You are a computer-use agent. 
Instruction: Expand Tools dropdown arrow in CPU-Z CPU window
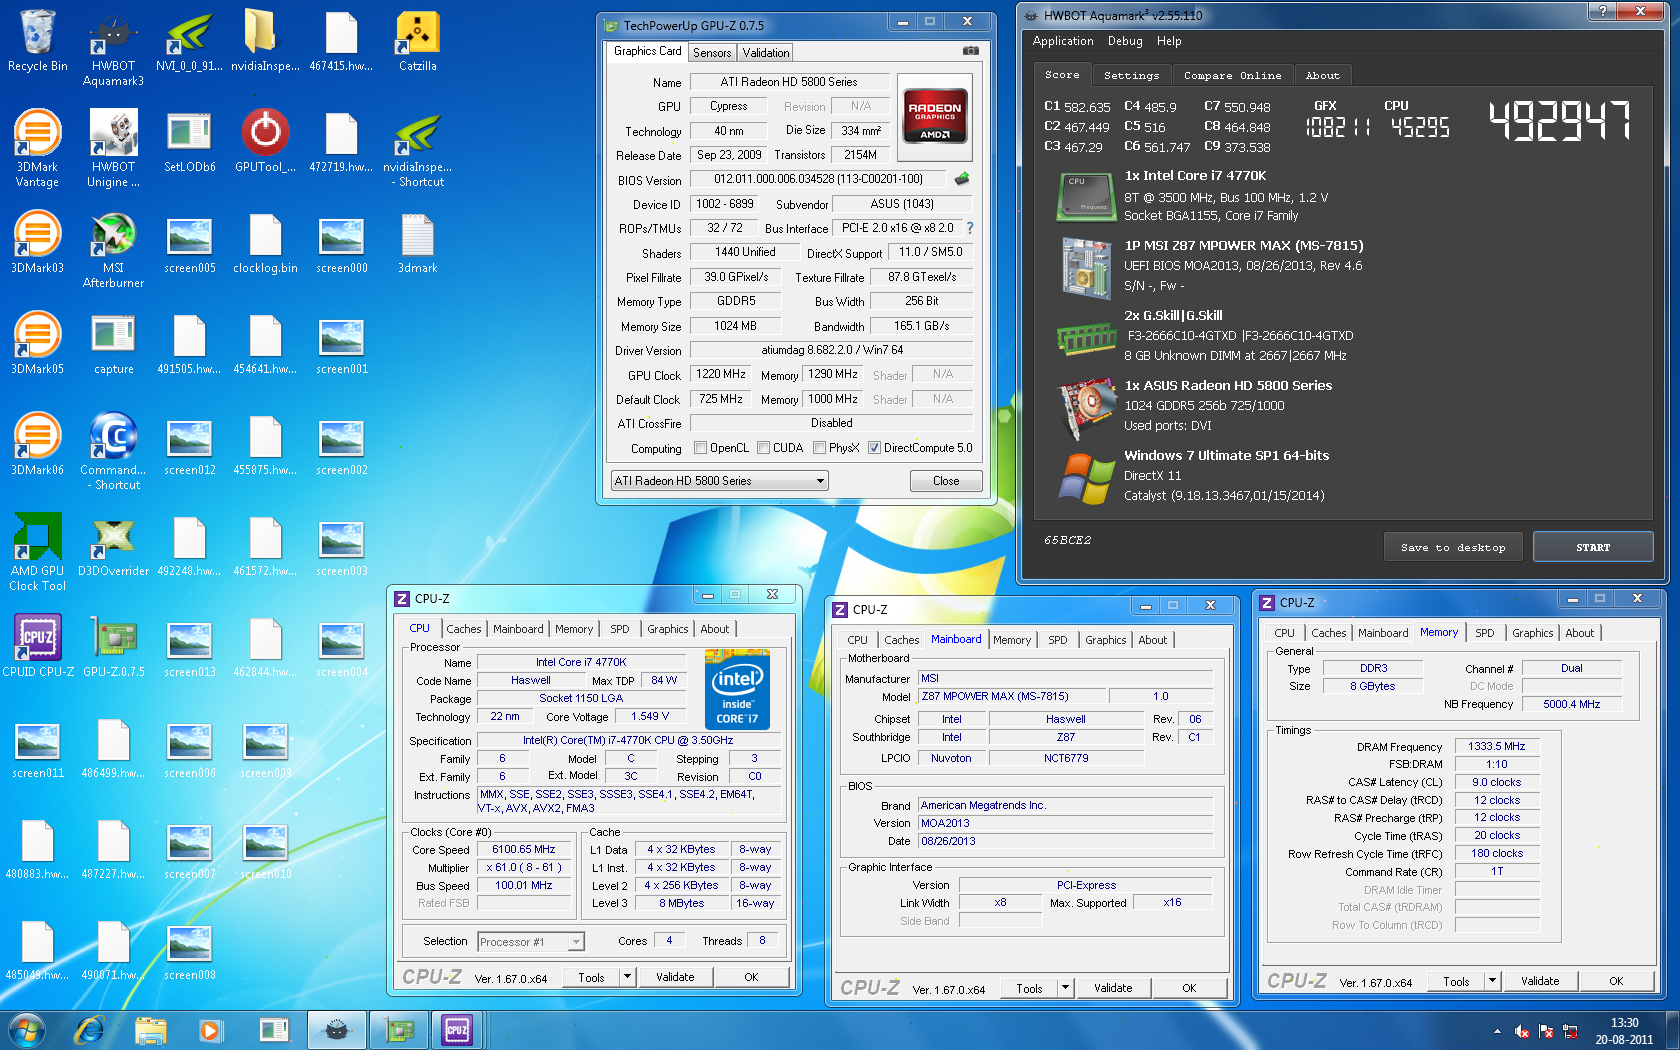627,977
